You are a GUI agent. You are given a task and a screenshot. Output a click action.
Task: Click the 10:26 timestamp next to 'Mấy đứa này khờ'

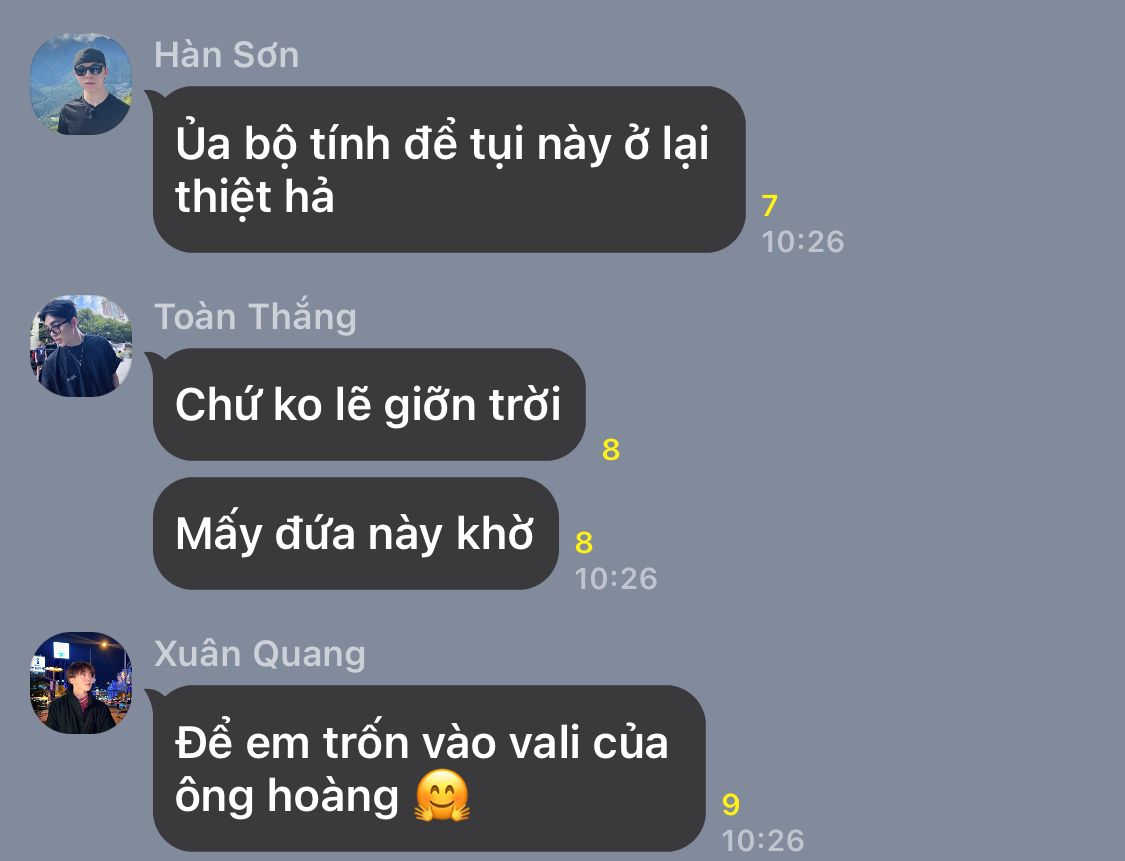(616, 579)
